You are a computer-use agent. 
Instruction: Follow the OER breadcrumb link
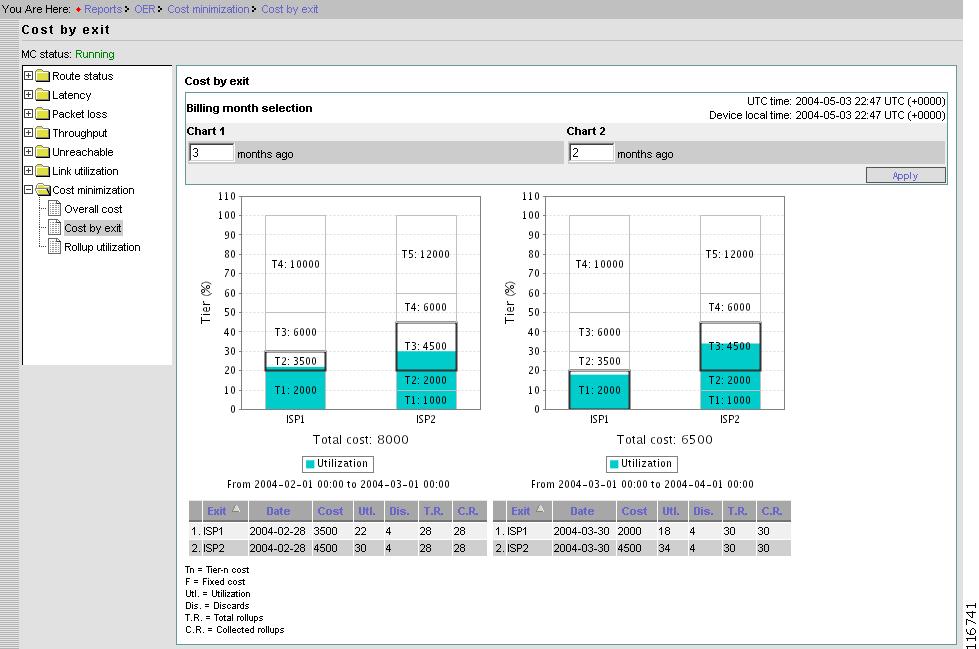144,8
